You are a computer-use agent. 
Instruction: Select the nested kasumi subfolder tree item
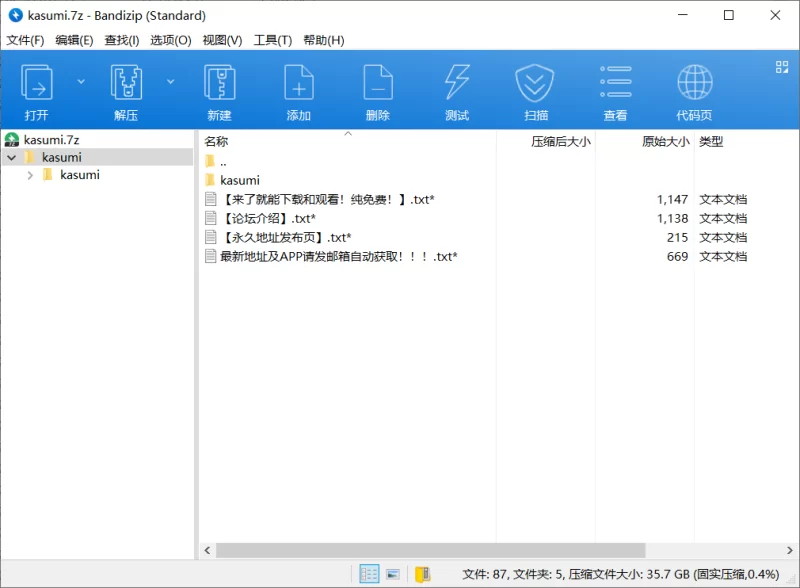pyautogui.click(x=80, y=175)
